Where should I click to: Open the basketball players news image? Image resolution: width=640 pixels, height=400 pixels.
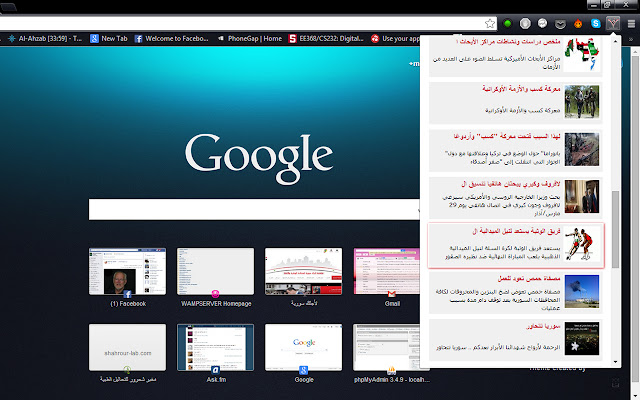click(x=582, y=244)
